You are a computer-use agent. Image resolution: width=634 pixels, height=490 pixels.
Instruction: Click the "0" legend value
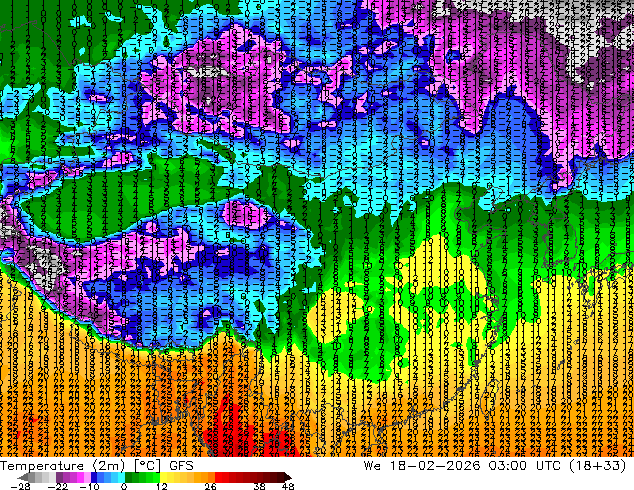point(124,486)
